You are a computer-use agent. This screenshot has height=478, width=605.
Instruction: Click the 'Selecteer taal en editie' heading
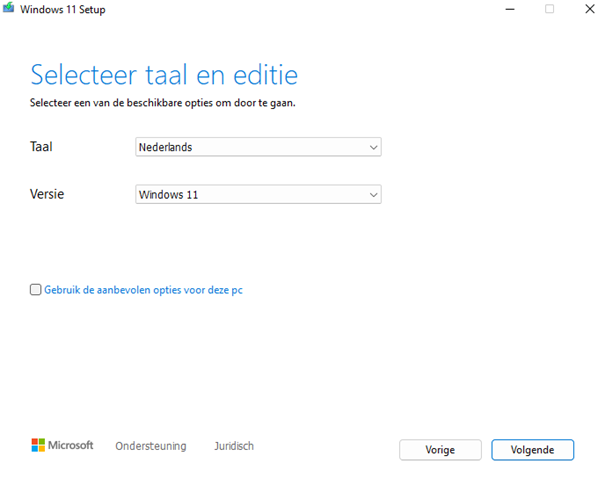tap(164, 75)
